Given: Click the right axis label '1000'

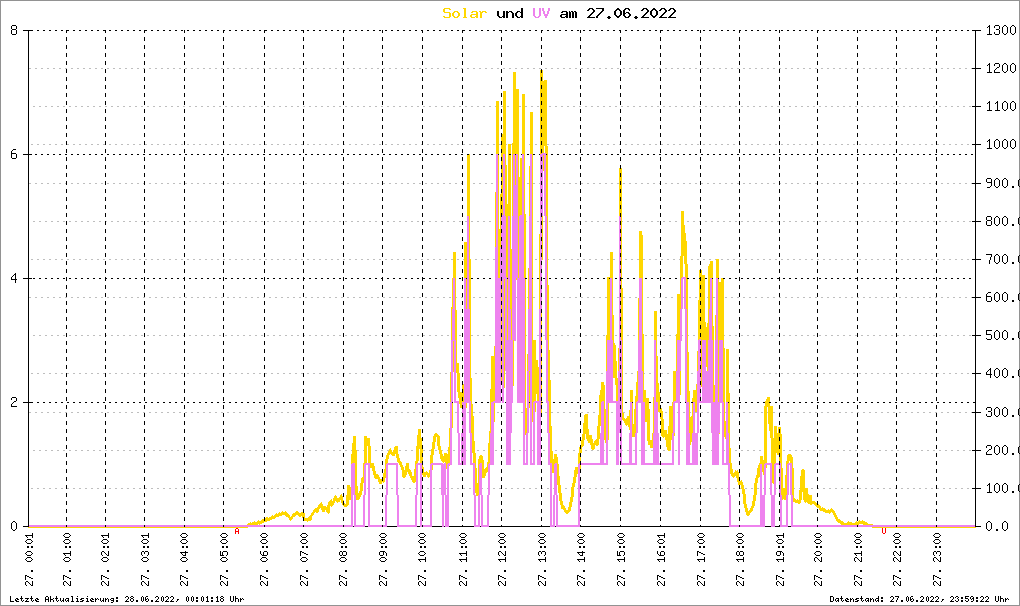Looking at the screenshot, I should (x=1000, y=144).
